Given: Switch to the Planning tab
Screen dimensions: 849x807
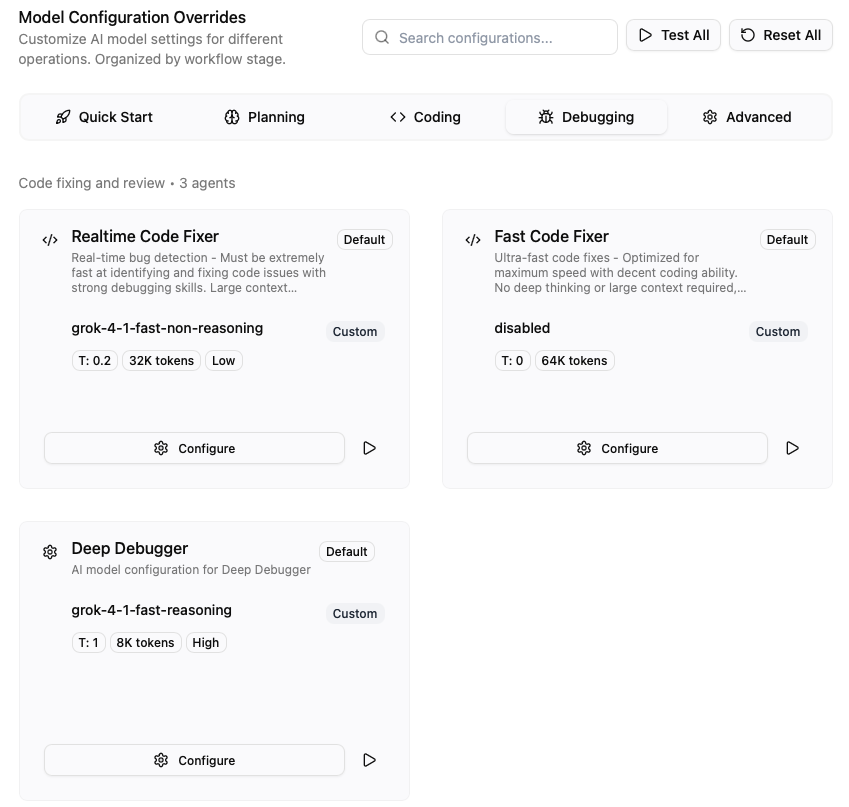Looking at the screenshot, I should tap(264, 117).
